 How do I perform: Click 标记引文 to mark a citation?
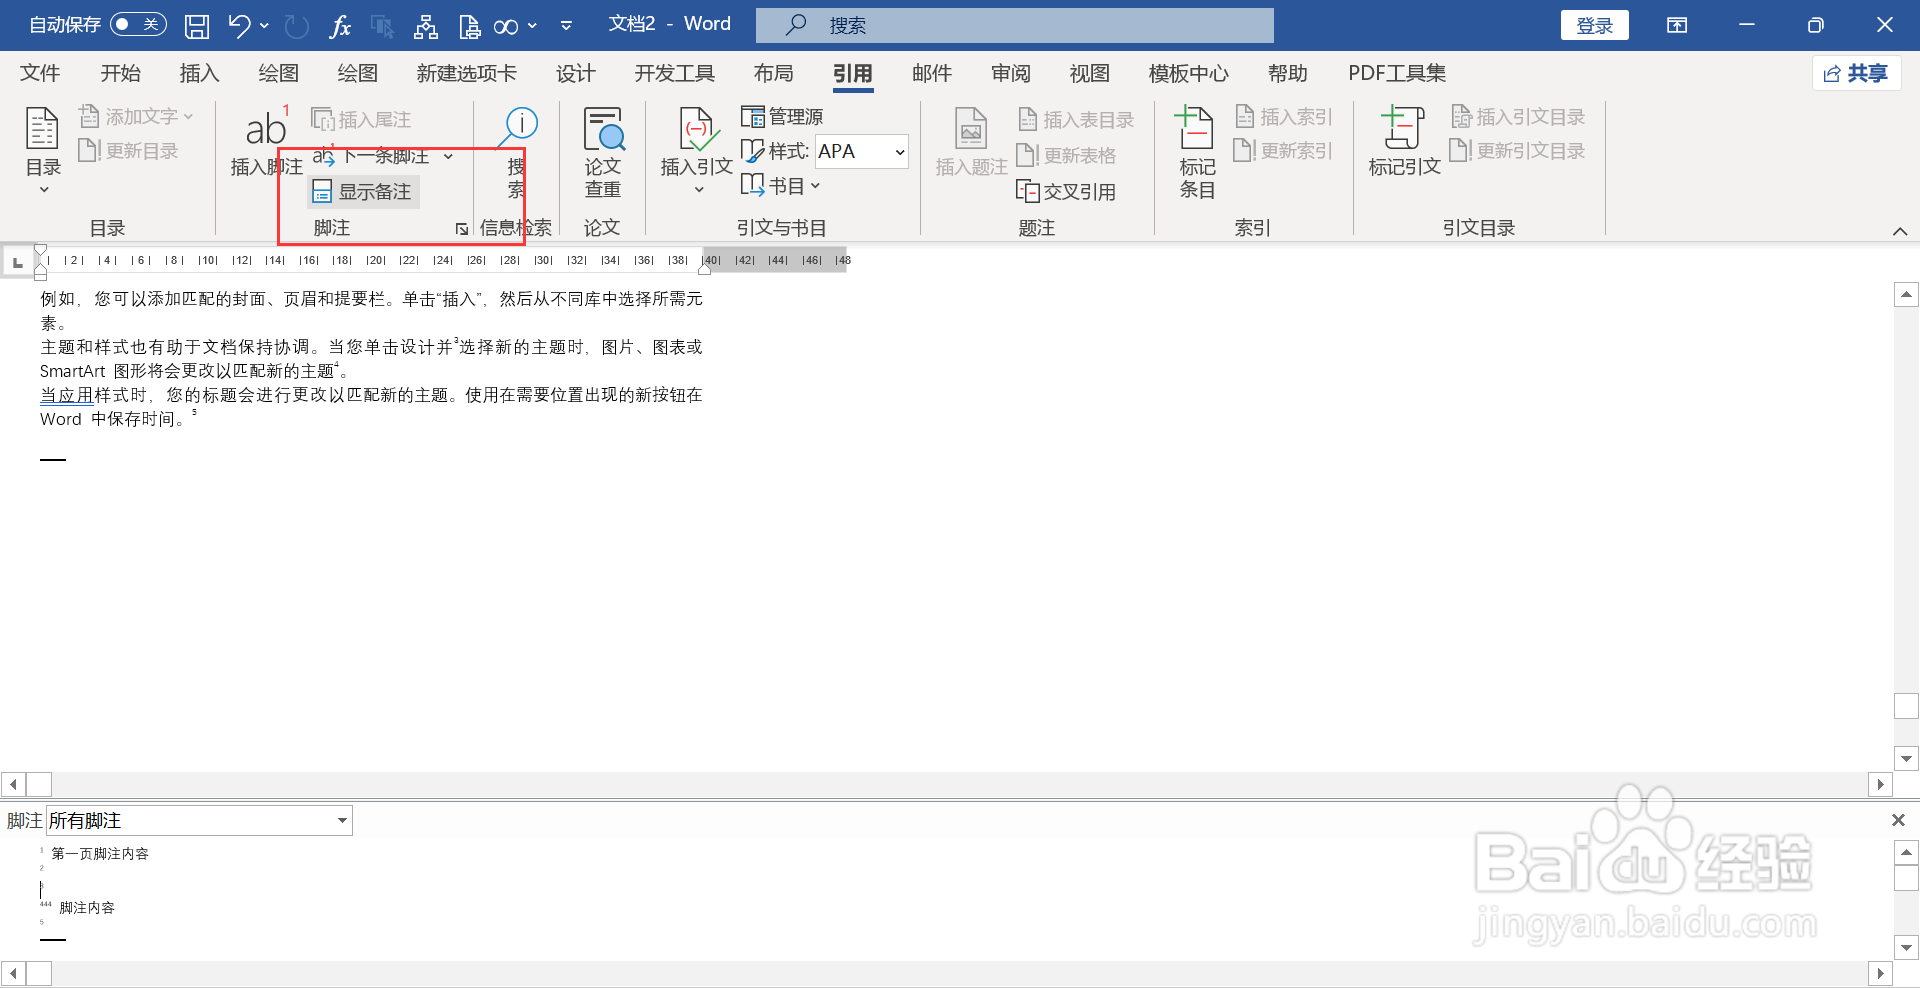pyautogui.click(x=1402, y=145)
